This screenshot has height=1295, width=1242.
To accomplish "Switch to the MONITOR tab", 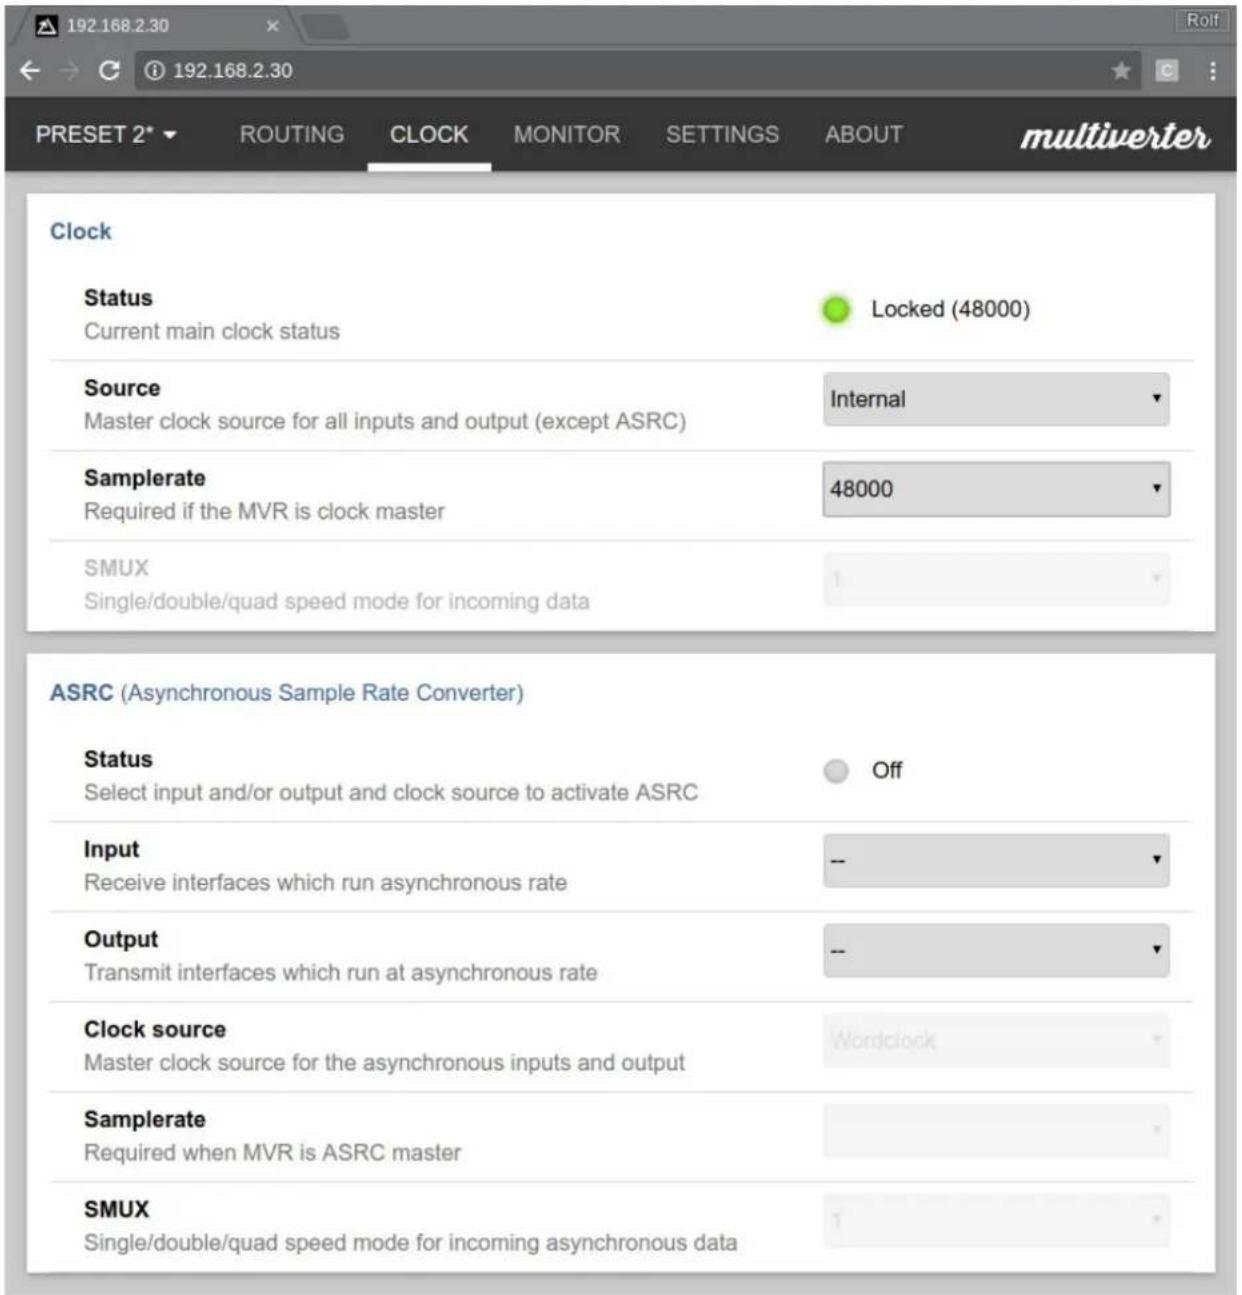I will [x=567, y=134].
